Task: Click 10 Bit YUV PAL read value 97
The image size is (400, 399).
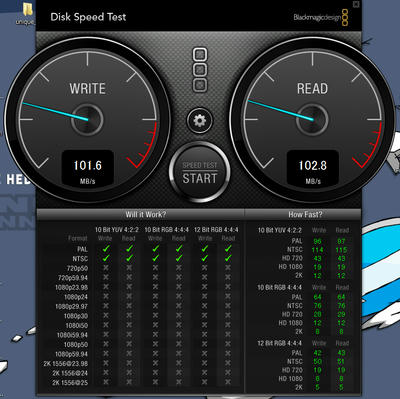Action: pyautogui.click(x=341, y=241)
